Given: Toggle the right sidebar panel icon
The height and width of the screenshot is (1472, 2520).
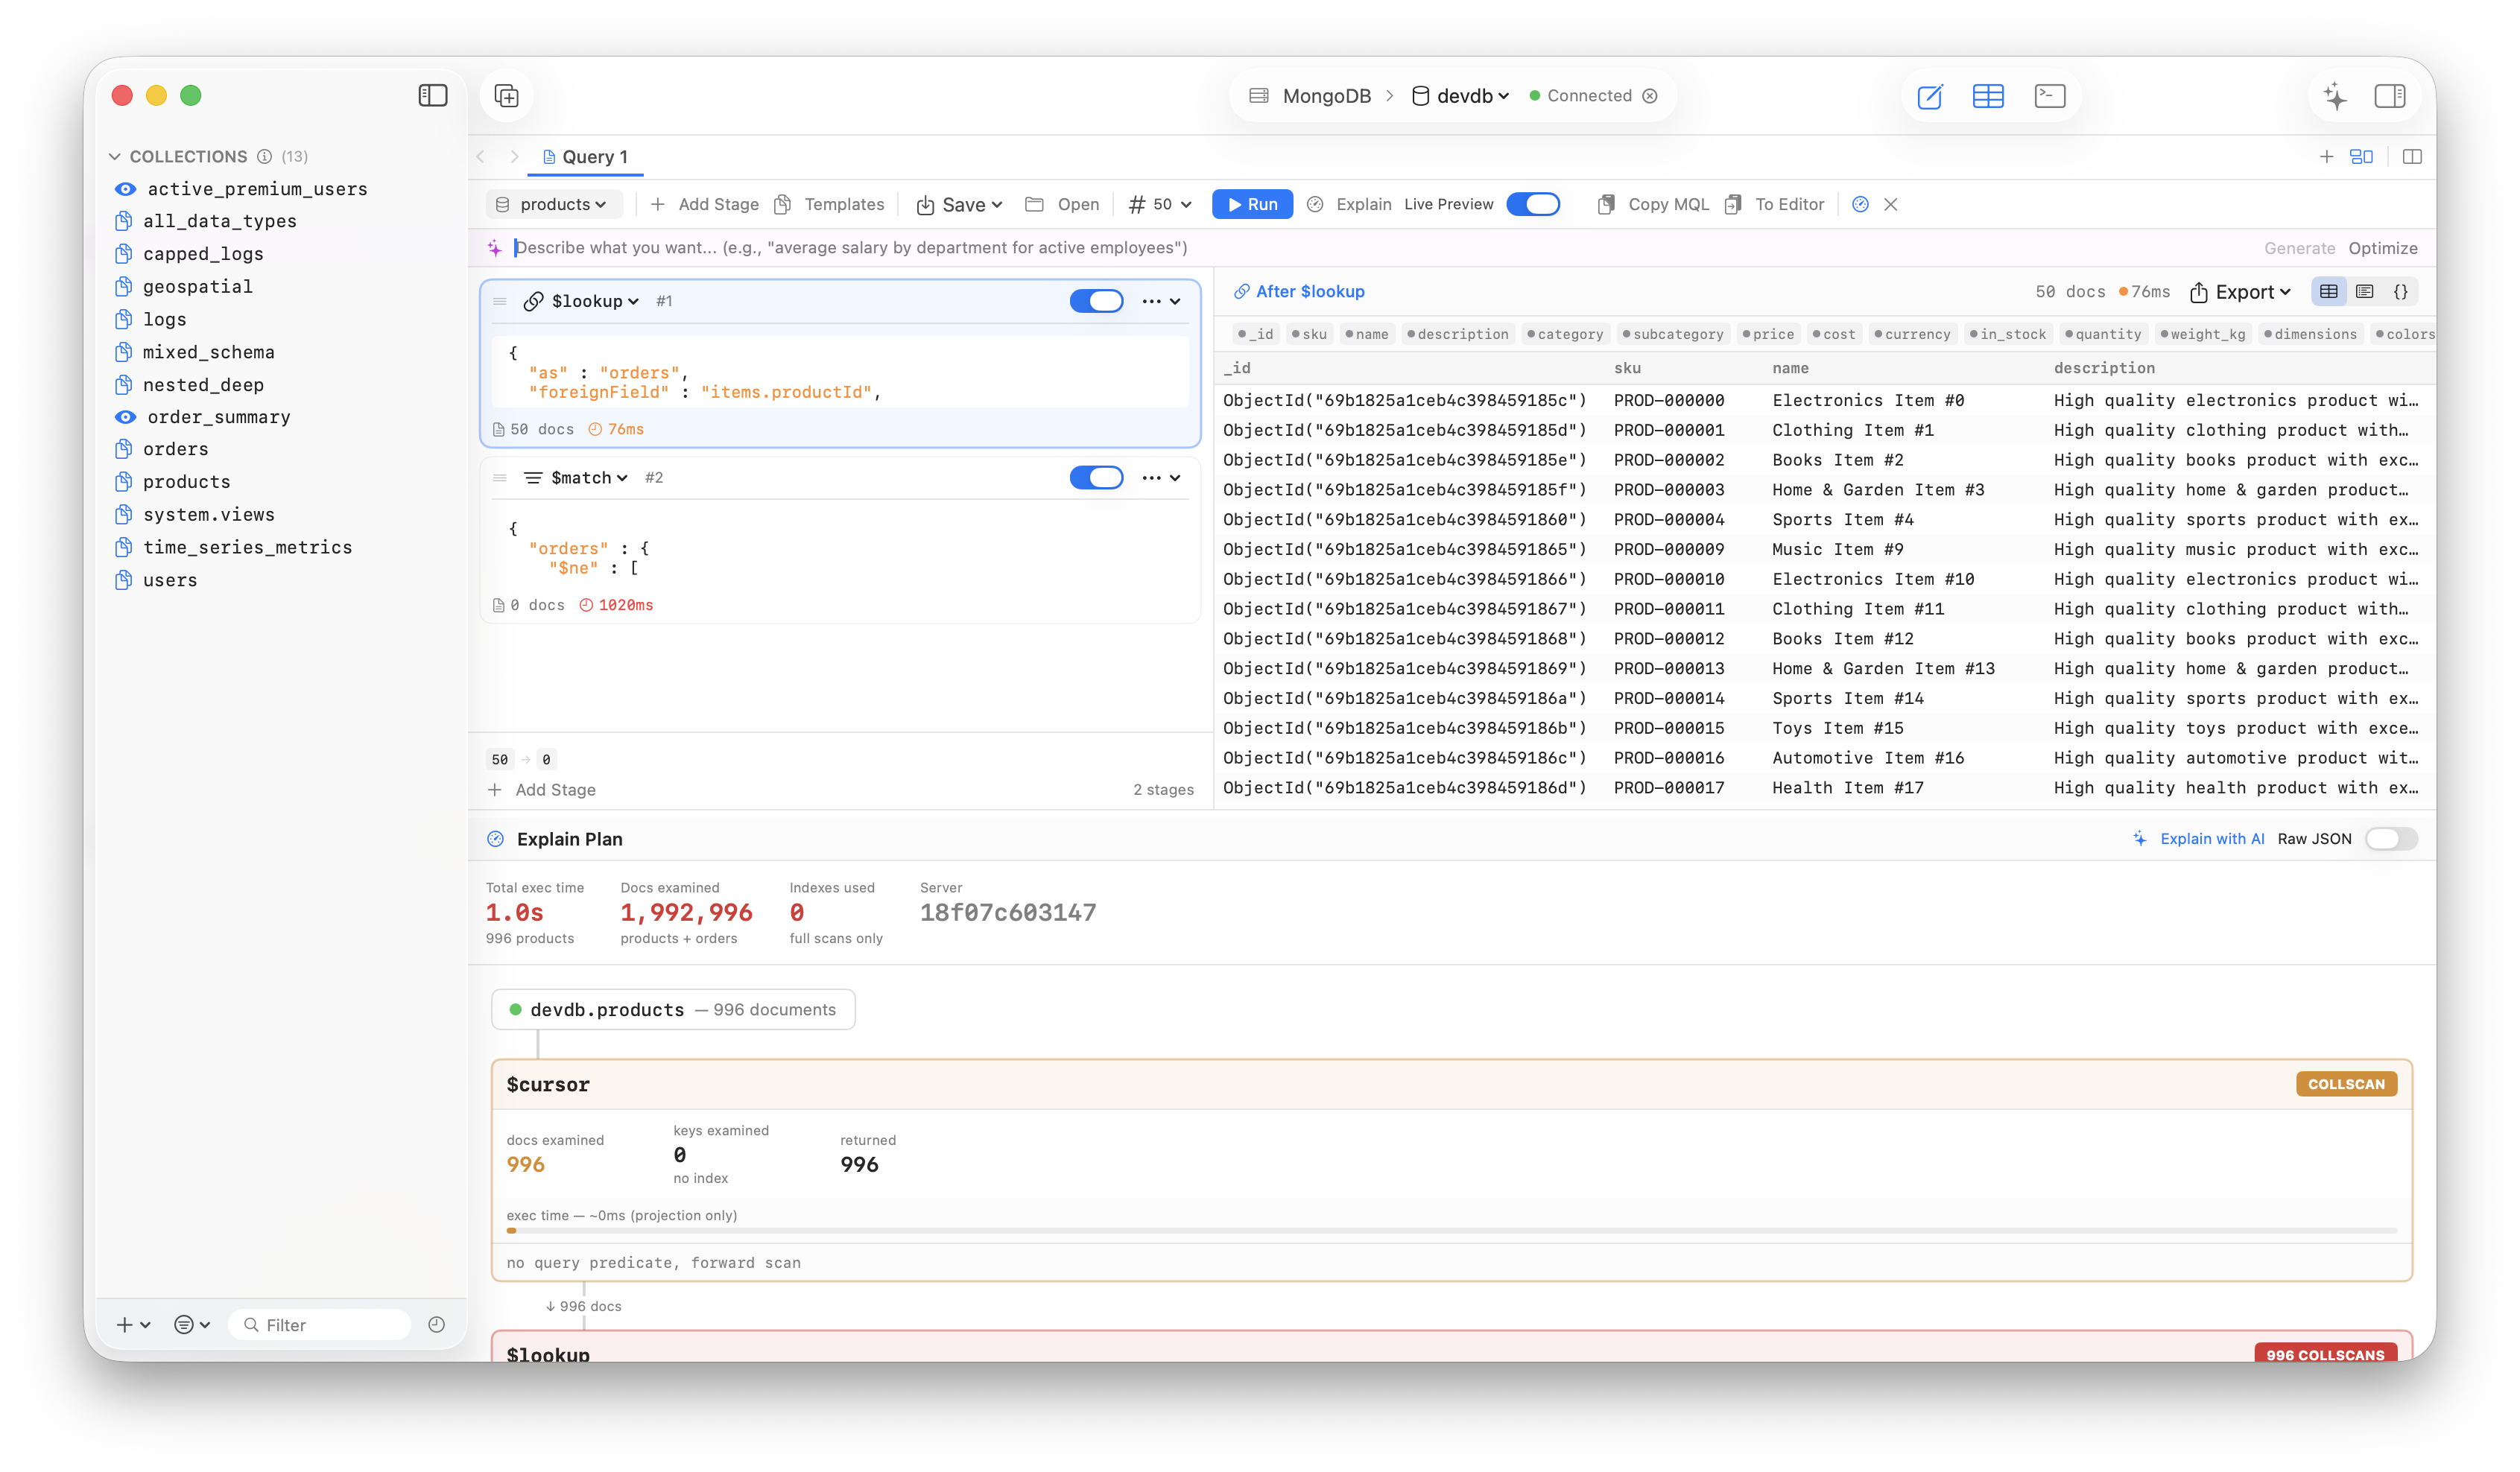Looking at the screenshot, I should [x=2392, y=96].
